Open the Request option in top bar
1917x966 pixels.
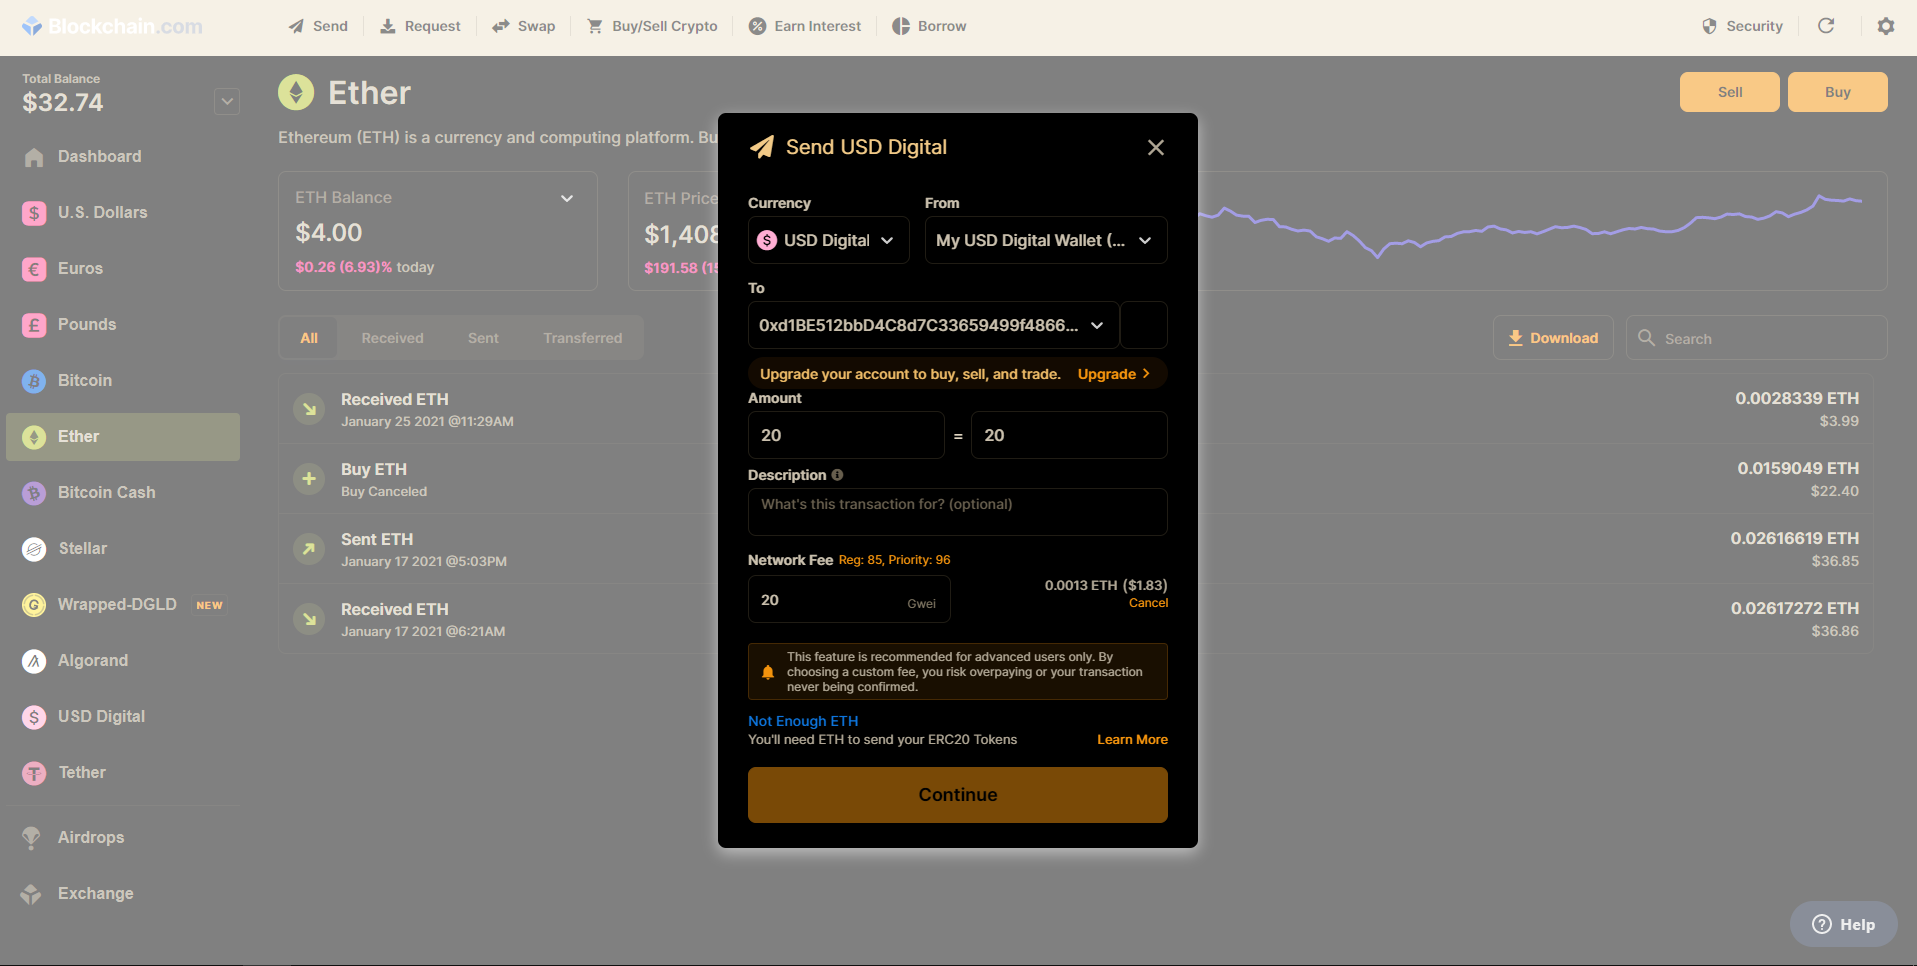coord(420,26)
